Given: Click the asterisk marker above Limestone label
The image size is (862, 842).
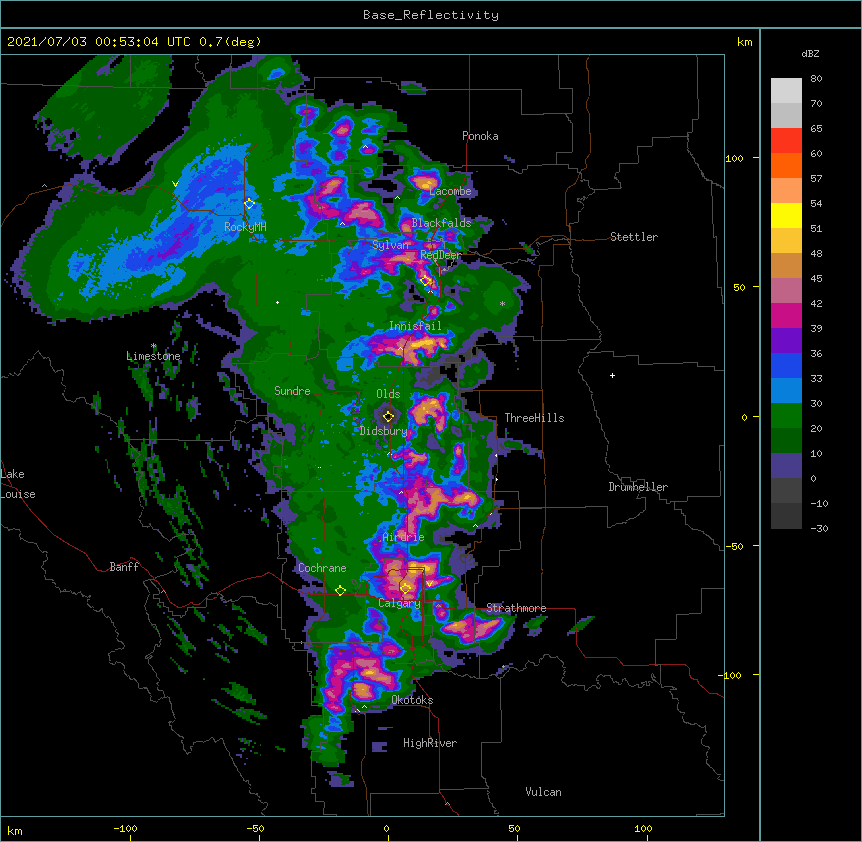Looking at the screenshot, I should coord(154,346).
